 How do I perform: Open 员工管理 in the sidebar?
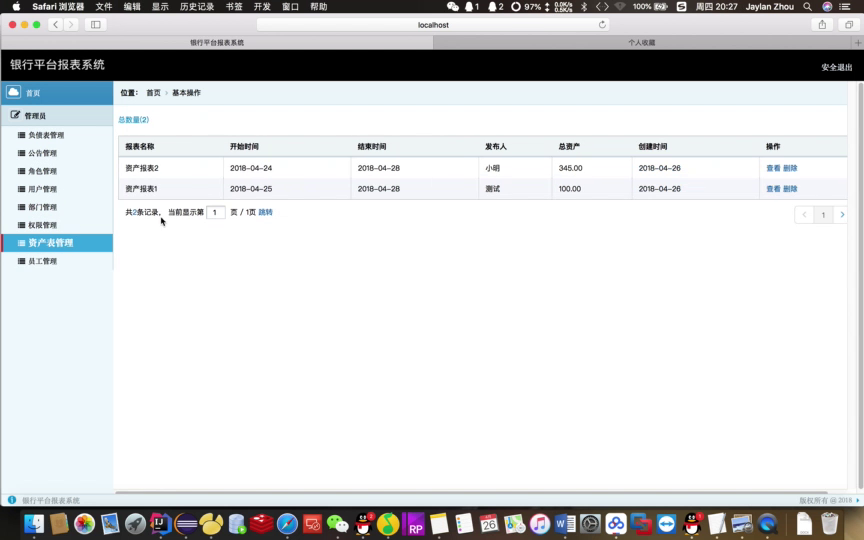click(x=42, y=261)
